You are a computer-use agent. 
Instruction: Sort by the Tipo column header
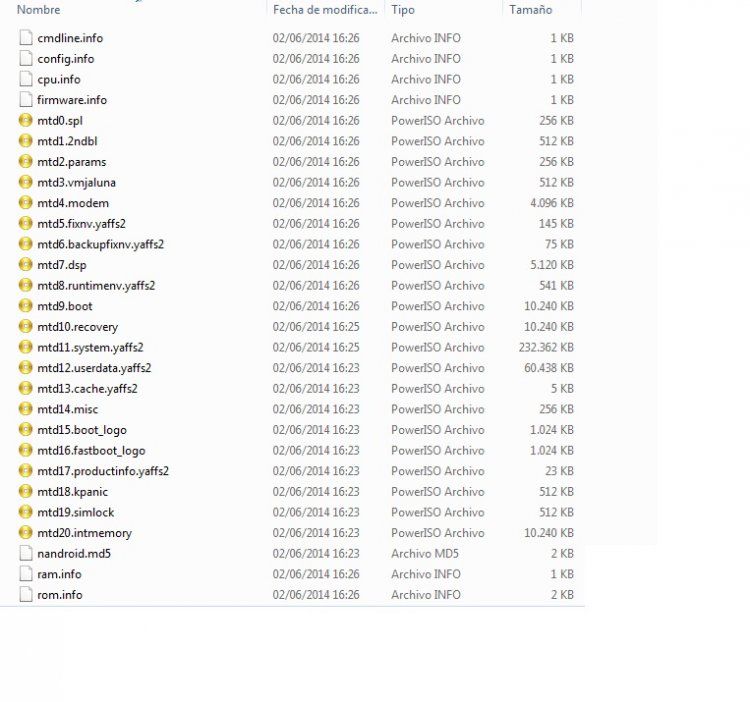pos(403,10)
